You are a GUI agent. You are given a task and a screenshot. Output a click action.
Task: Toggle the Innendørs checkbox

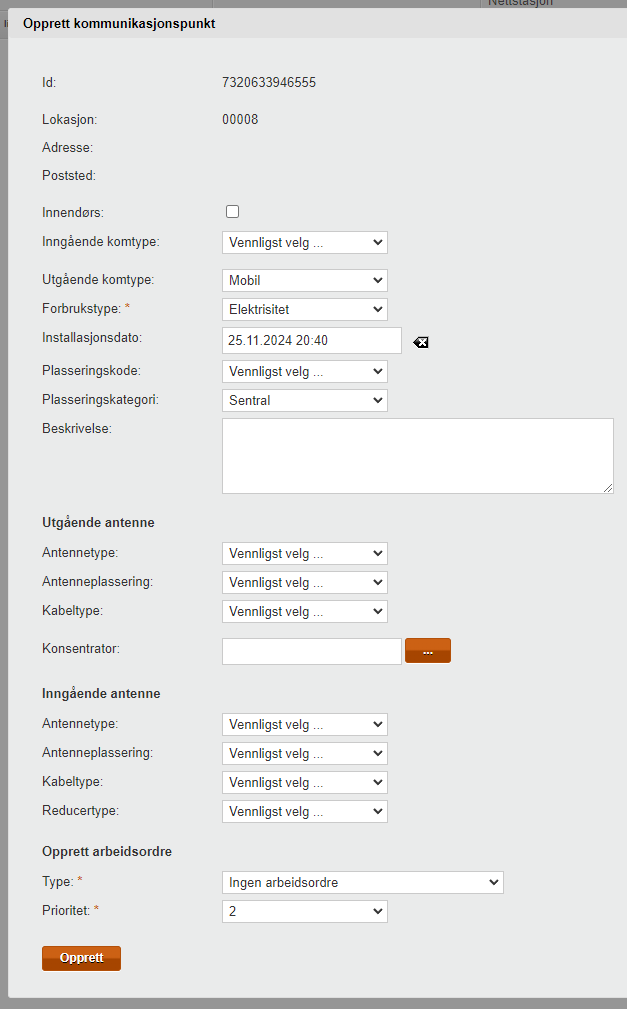[233, 212]
